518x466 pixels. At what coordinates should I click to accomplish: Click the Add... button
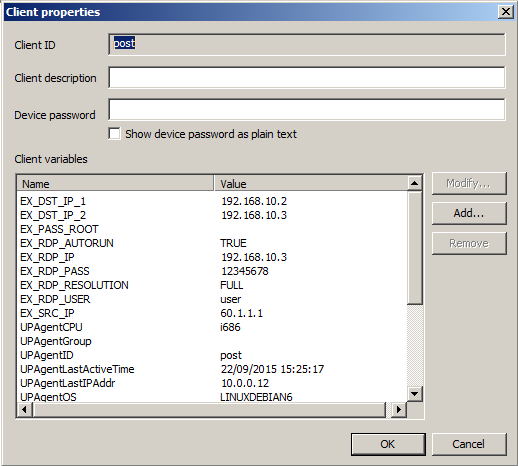[469, 213]
